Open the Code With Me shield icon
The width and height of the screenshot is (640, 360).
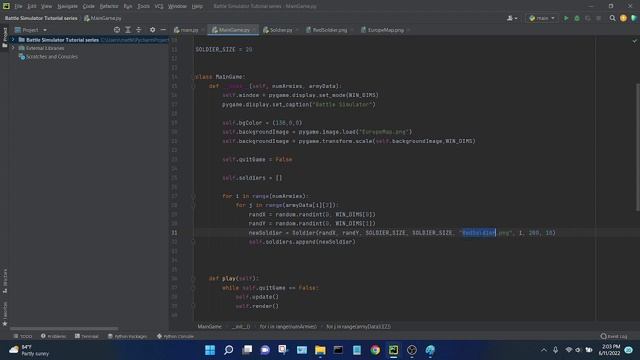[634, 18]
